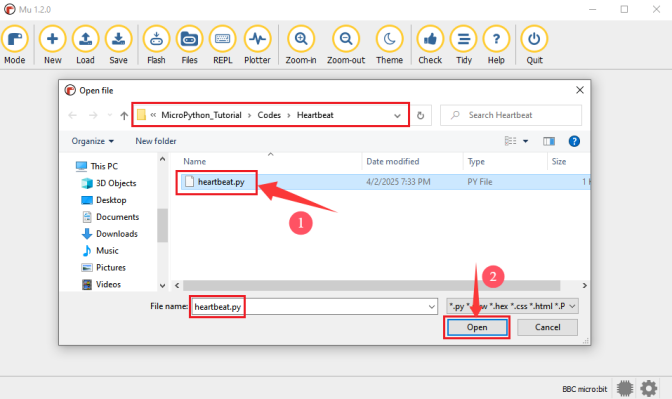Open the recent locations dropdown arrow
This screenshot has height=399, width=672.
[x=110, y=115]
